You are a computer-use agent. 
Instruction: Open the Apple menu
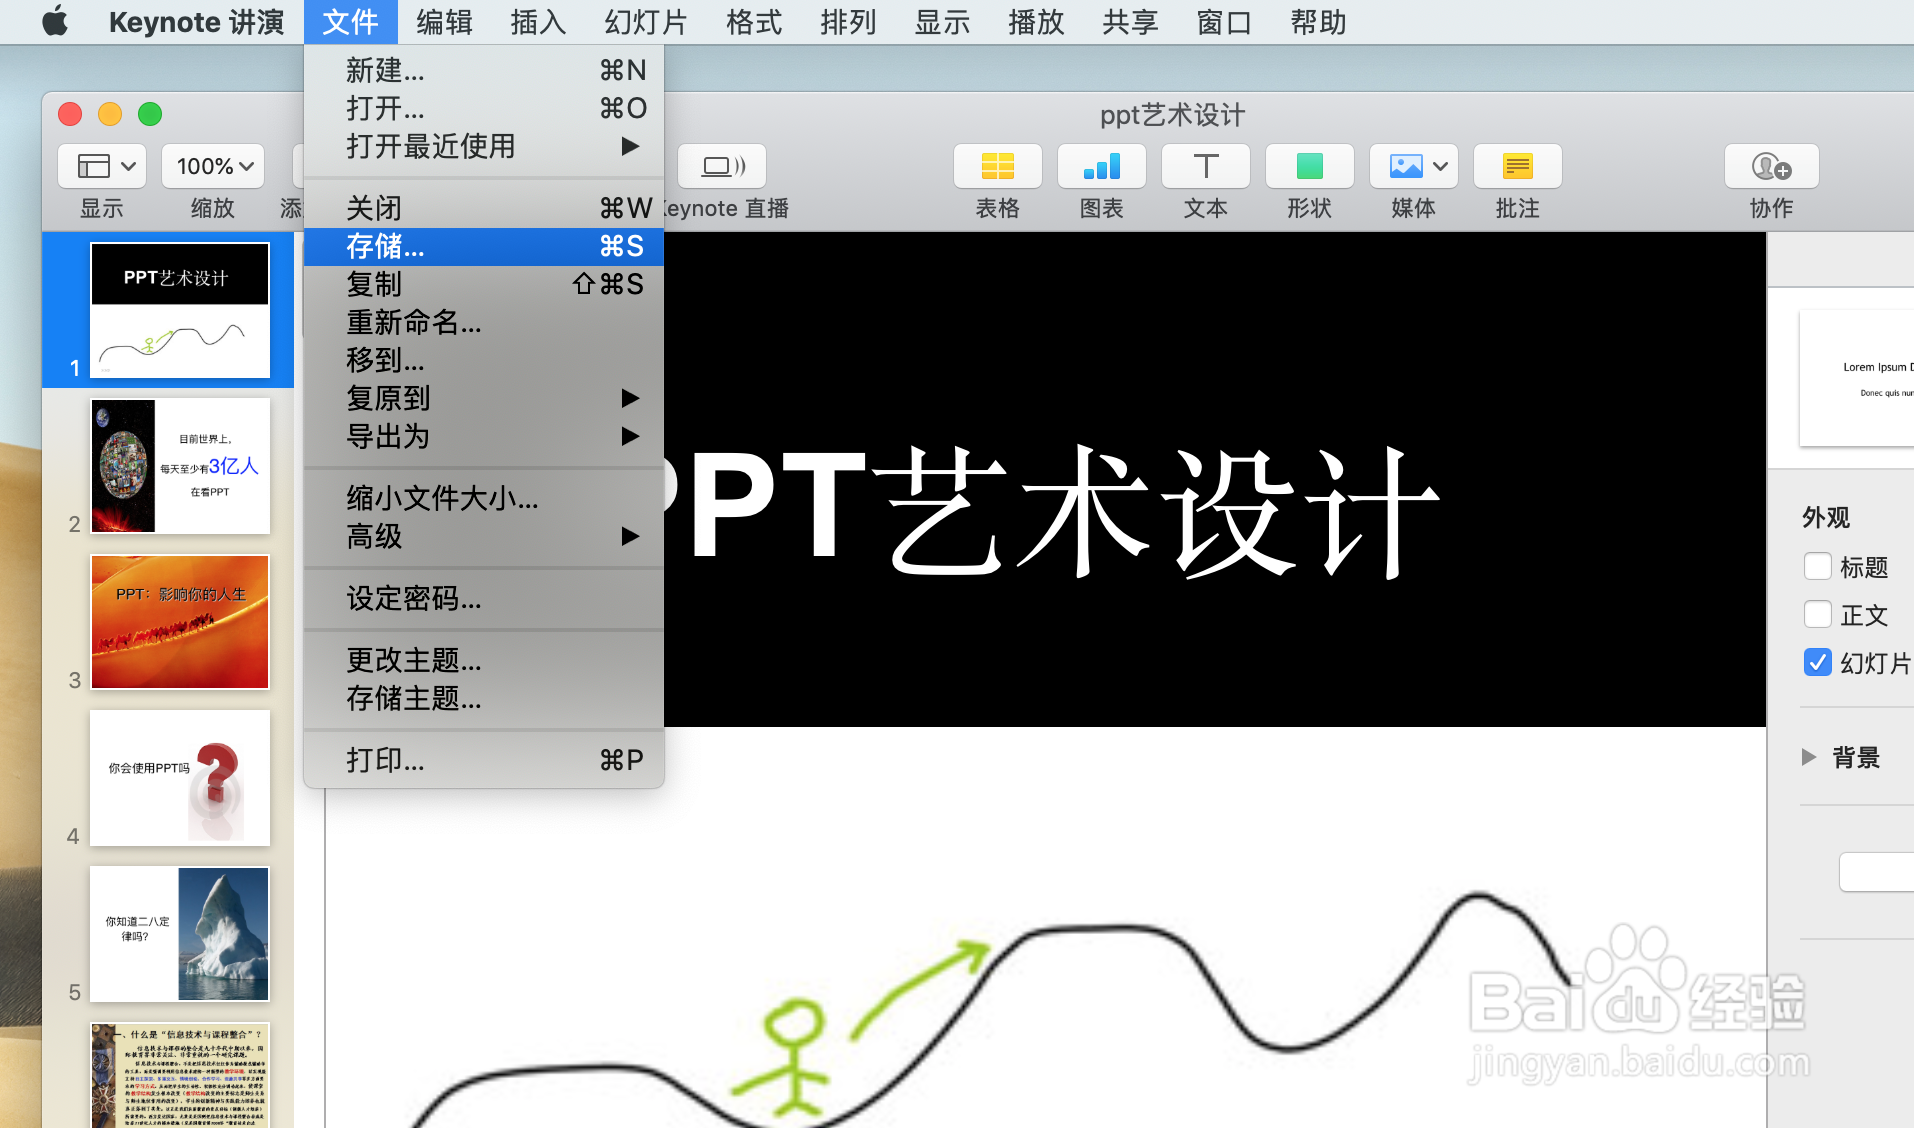tap(56, 21)
